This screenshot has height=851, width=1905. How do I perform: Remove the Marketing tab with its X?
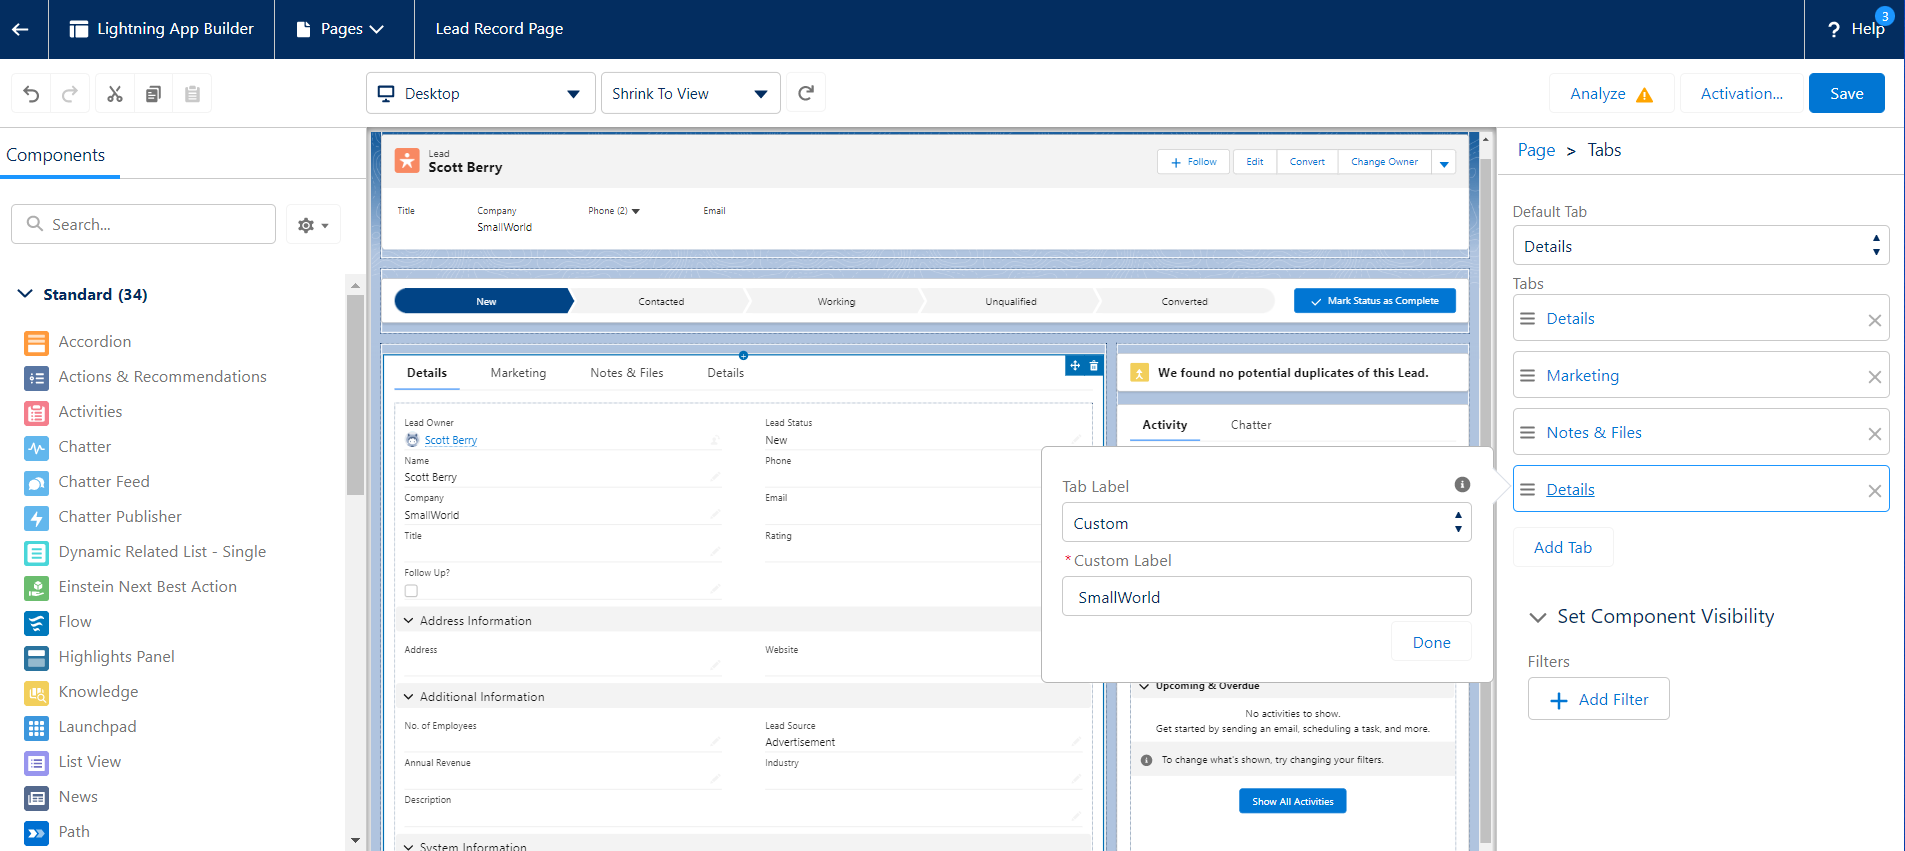point(1874,377)
